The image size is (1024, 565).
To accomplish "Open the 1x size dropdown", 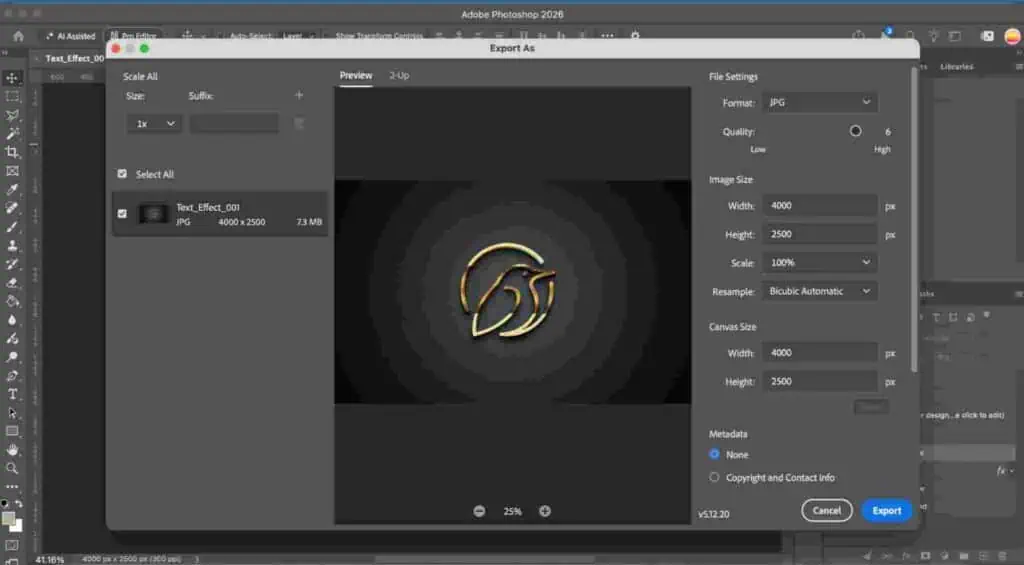I will pyautogui.click(x=154, y=123).
